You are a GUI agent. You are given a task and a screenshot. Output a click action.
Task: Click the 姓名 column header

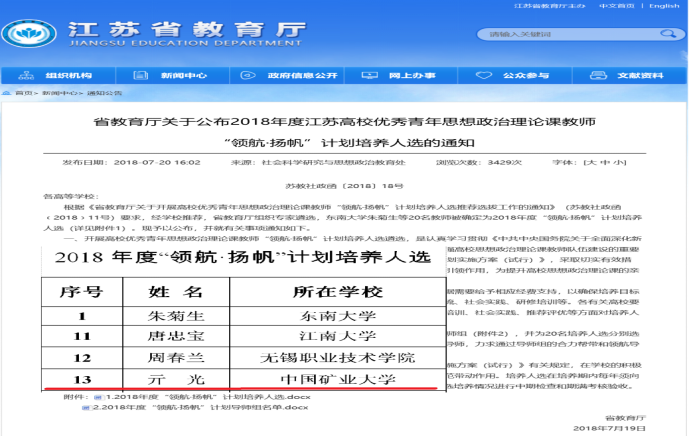point(176,292)
